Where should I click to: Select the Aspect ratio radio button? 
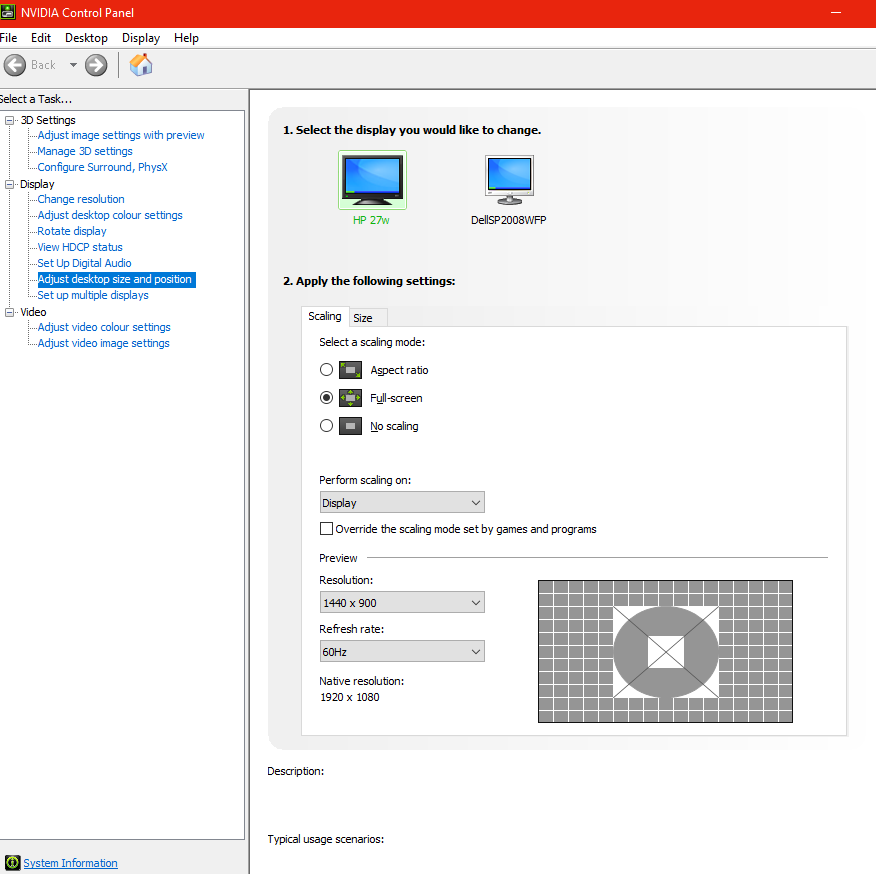[x=326, y=370]
